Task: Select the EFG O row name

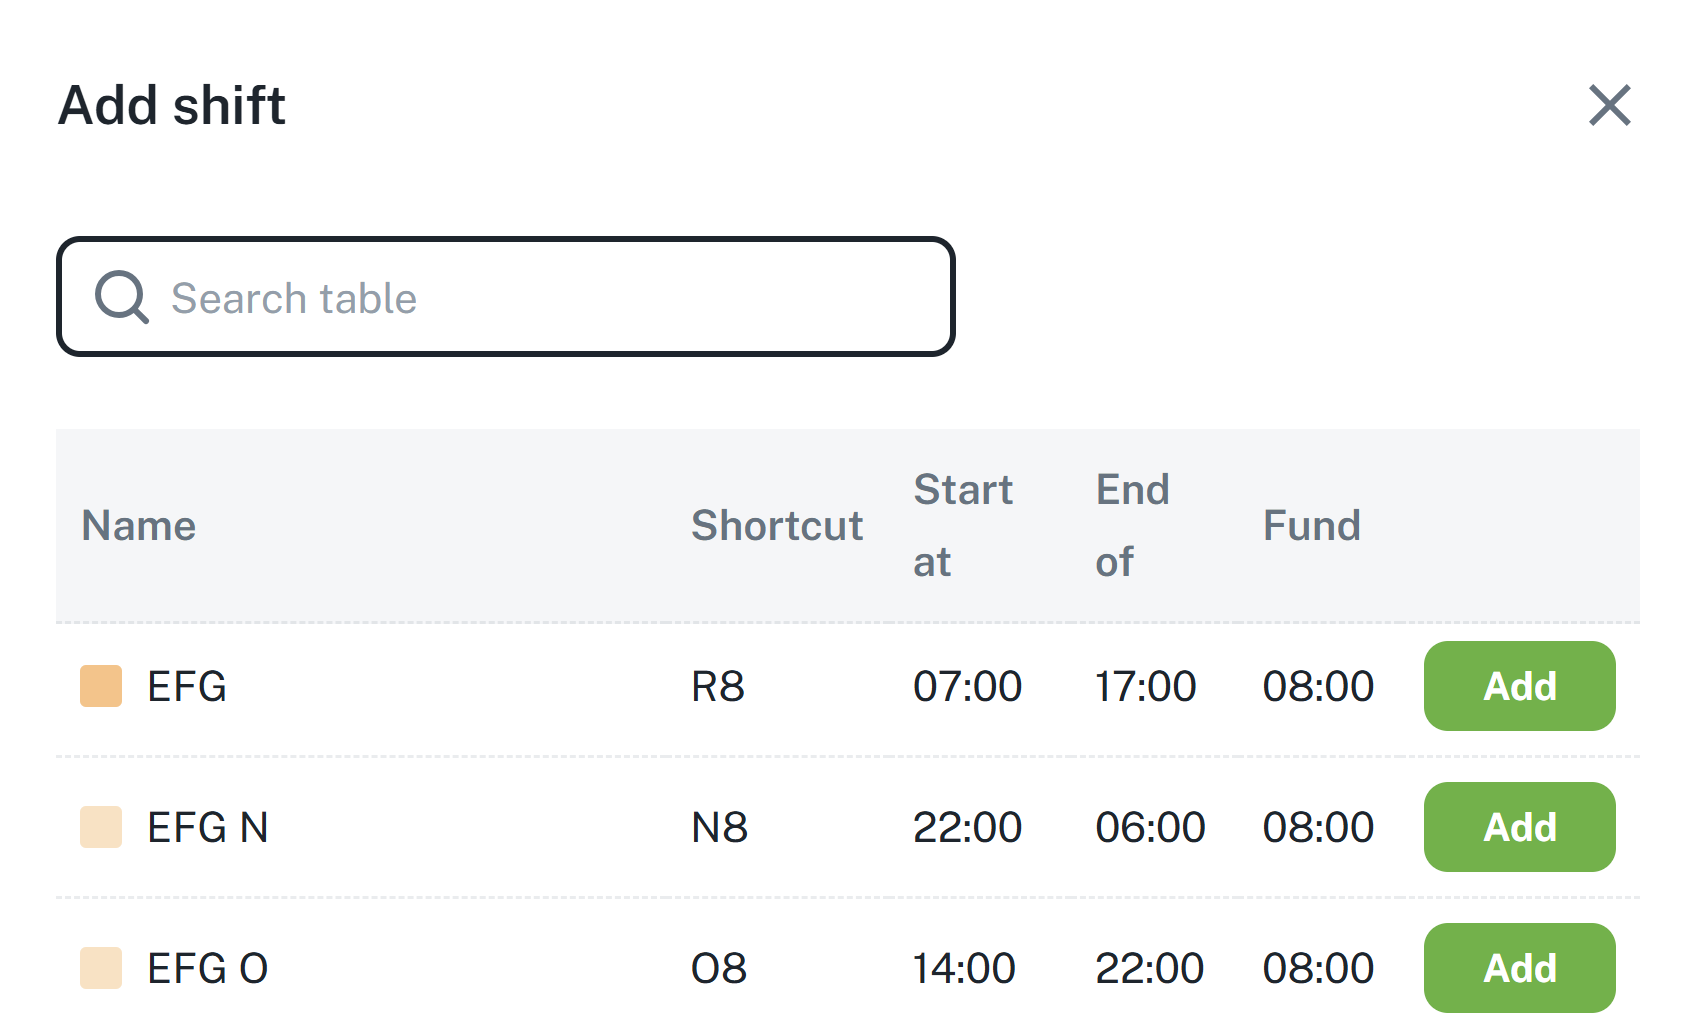Action: [208, 969]
